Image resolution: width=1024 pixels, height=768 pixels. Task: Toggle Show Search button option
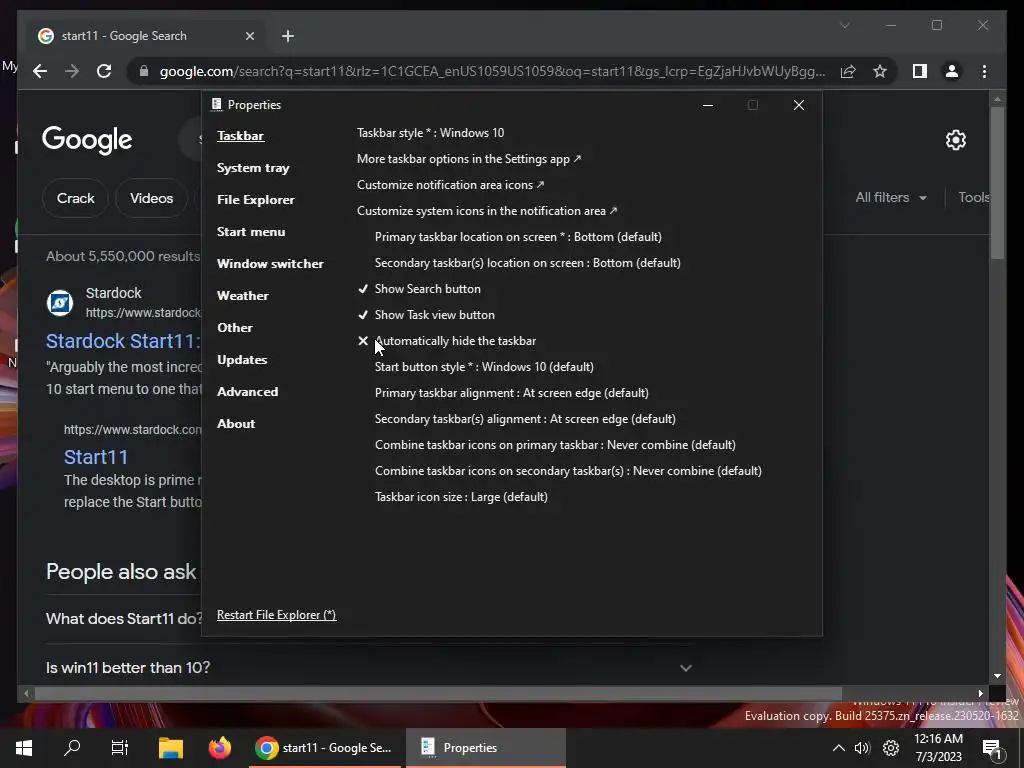(419, 289)
